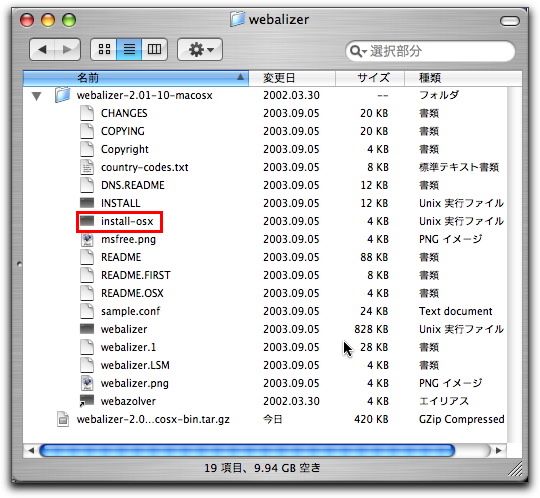Select the install-osx executable icon
This screenshot has height=498, width=540.
(x=87, y=221)
